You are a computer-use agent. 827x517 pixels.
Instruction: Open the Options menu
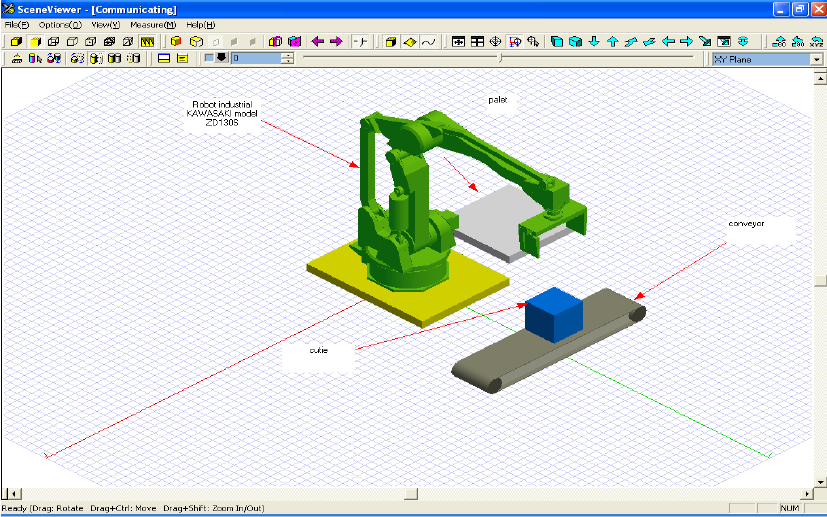tap(60, 24)
